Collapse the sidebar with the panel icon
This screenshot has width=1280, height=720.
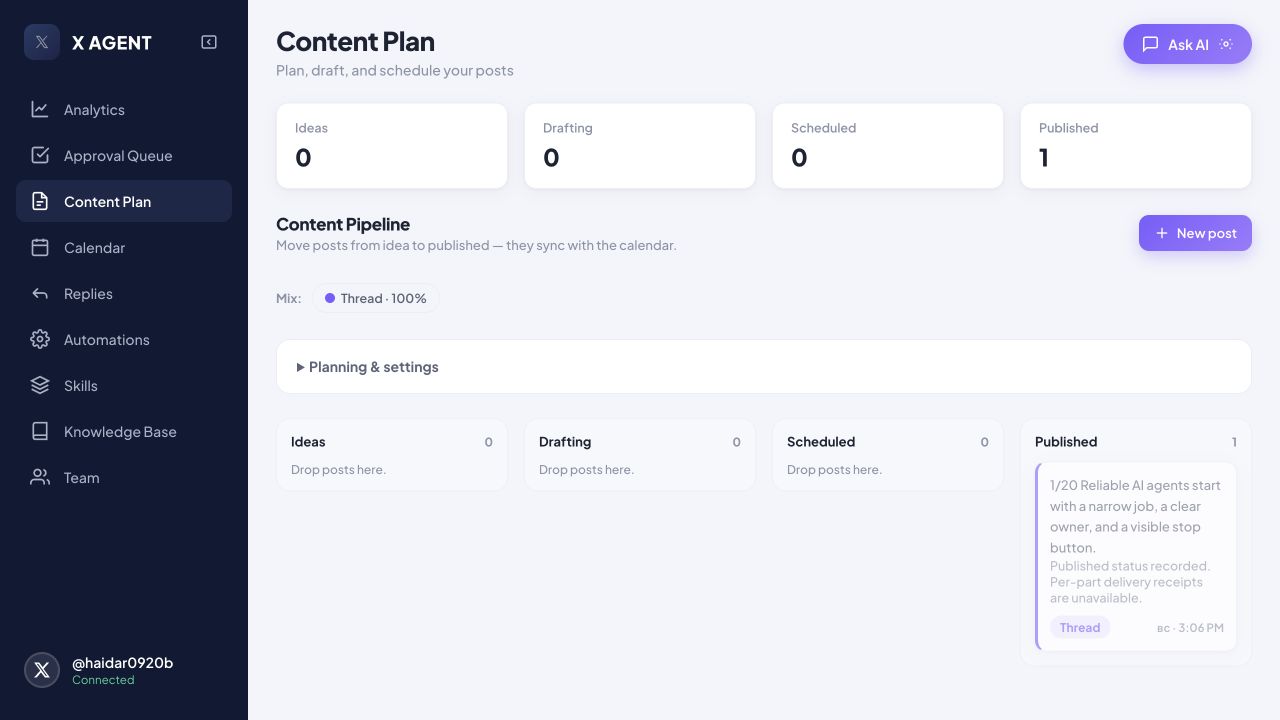coord(209,42)
